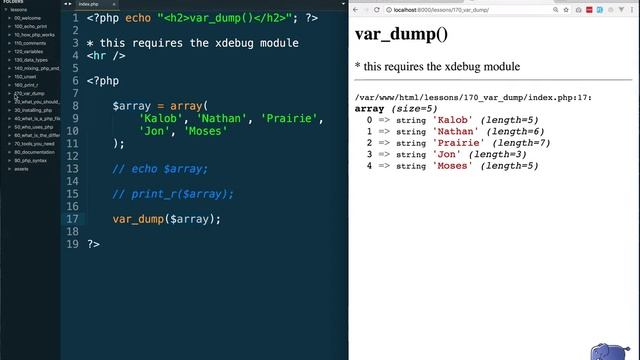Expand the 150_unset folder
The width and height of the screenshot is (640, 360).
point(9,77)
